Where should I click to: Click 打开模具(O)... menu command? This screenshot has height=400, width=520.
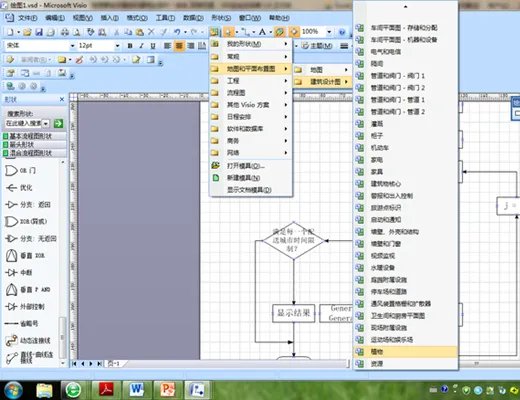coord(251,166)
